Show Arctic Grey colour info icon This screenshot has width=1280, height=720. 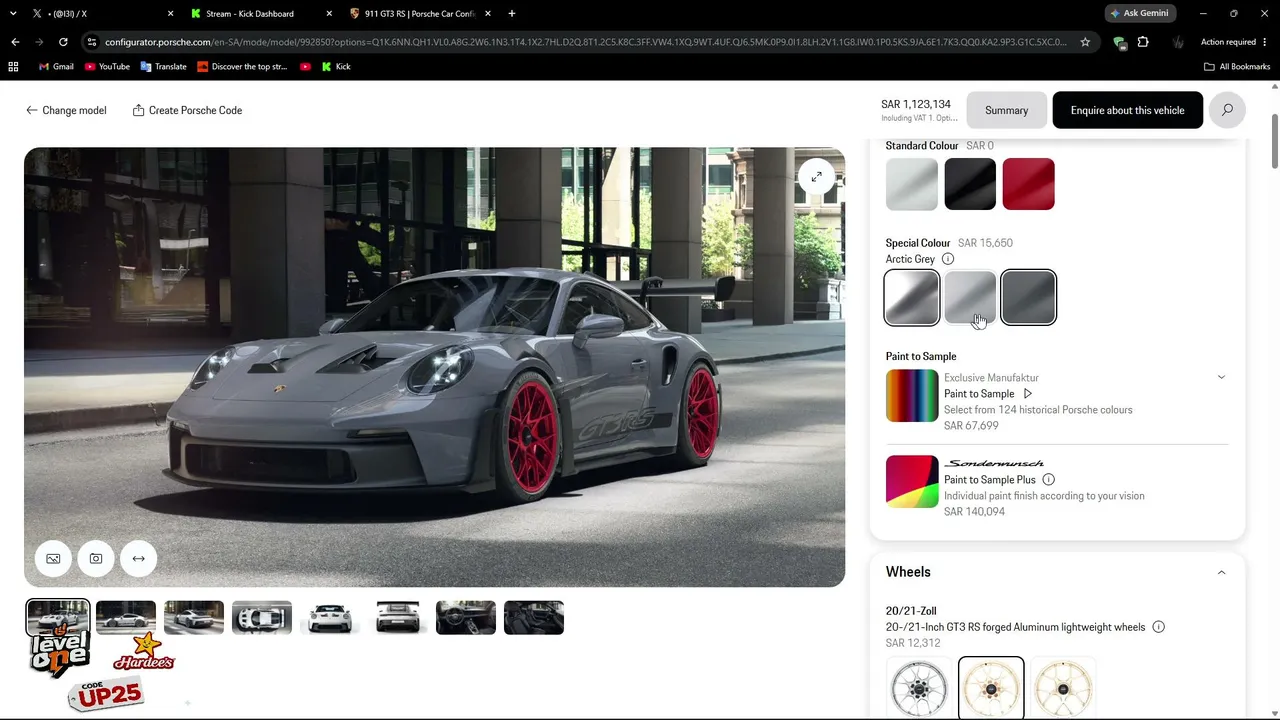coord(948,259)
